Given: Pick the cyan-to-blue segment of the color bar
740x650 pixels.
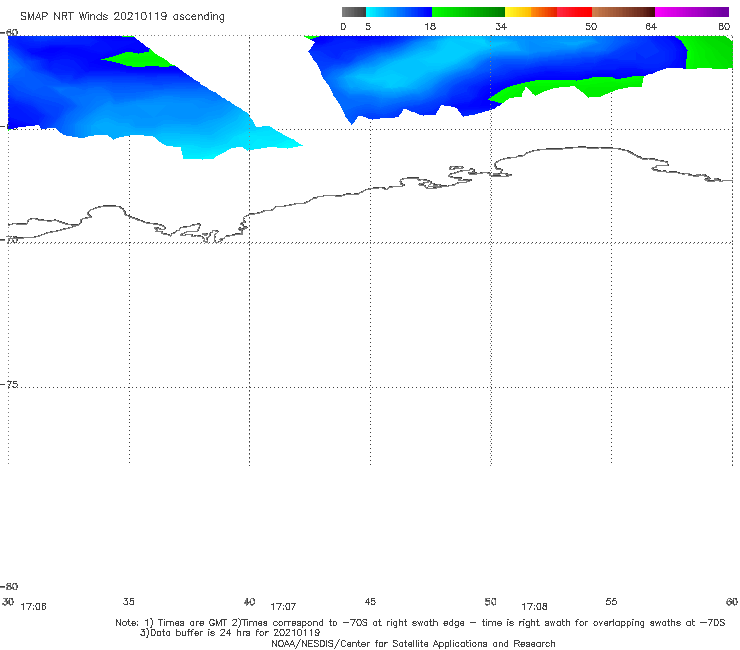Looking at the screenshot, I should pos(399,12).
